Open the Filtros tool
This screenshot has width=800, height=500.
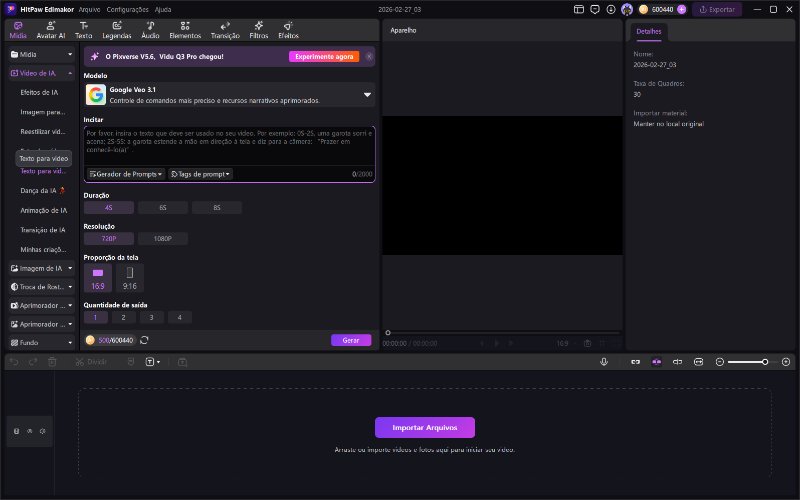point(259,30)
